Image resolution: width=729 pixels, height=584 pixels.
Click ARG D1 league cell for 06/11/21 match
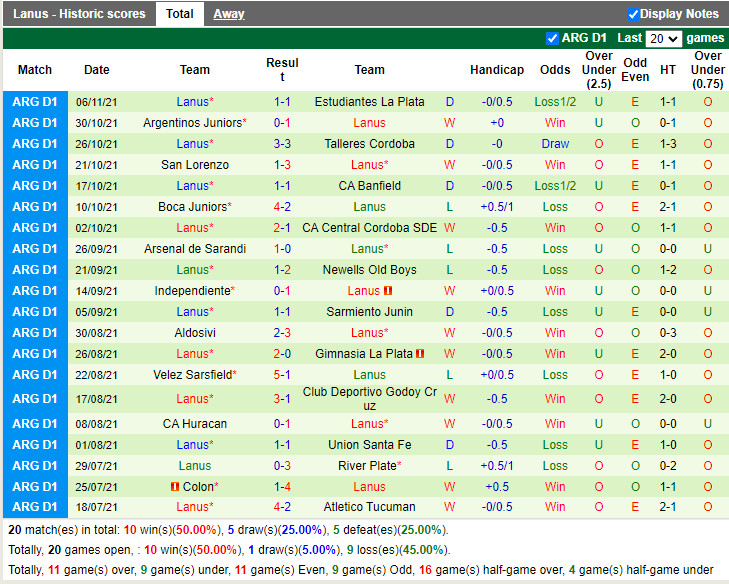[x=35, y=102]
